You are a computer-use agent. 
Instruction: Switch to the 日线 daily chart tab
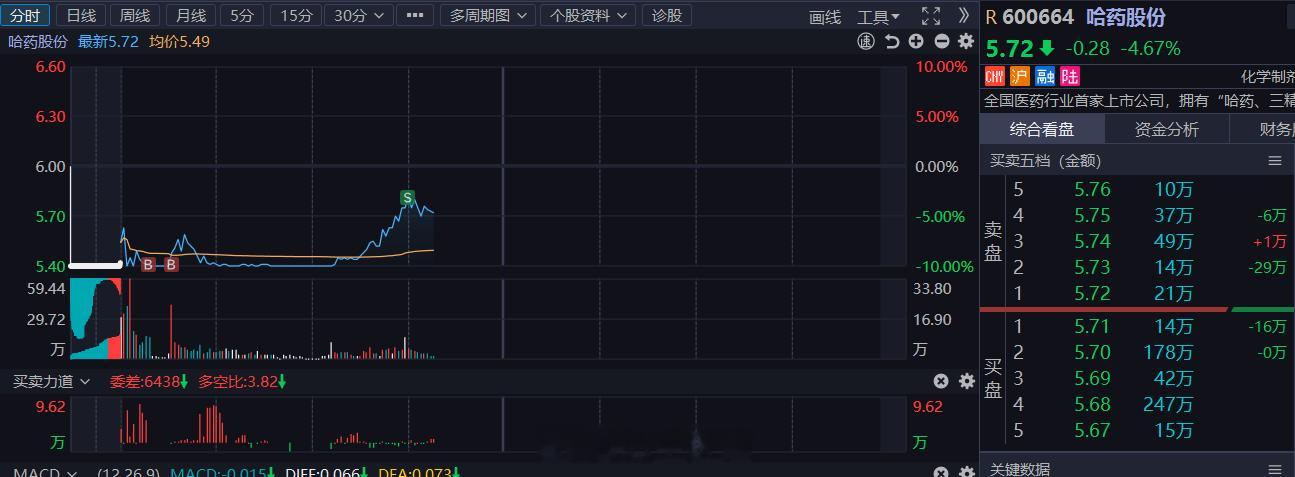(x=81, y=15)
